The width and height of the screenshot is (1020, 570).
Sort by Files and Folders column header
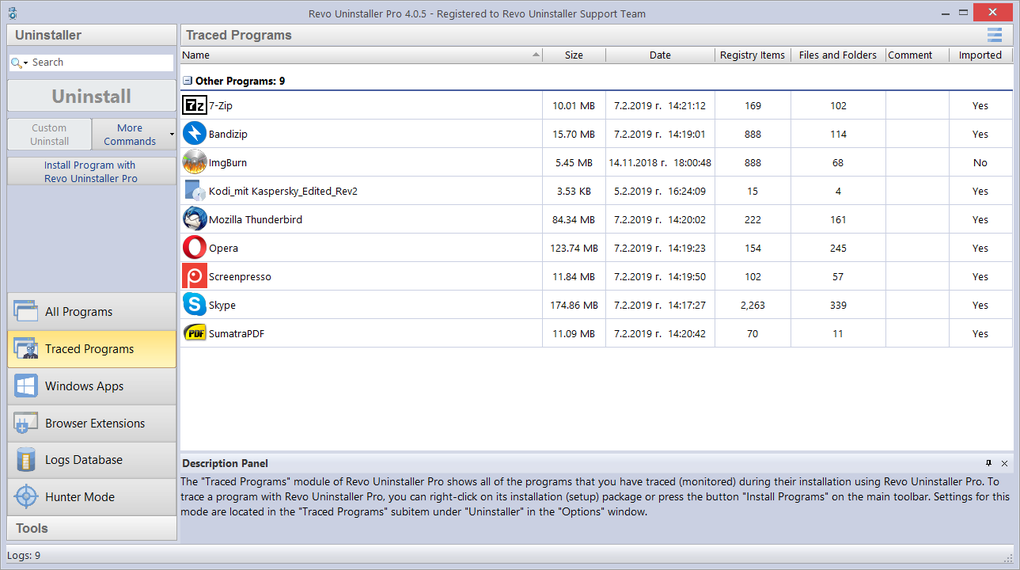[838, 55]
